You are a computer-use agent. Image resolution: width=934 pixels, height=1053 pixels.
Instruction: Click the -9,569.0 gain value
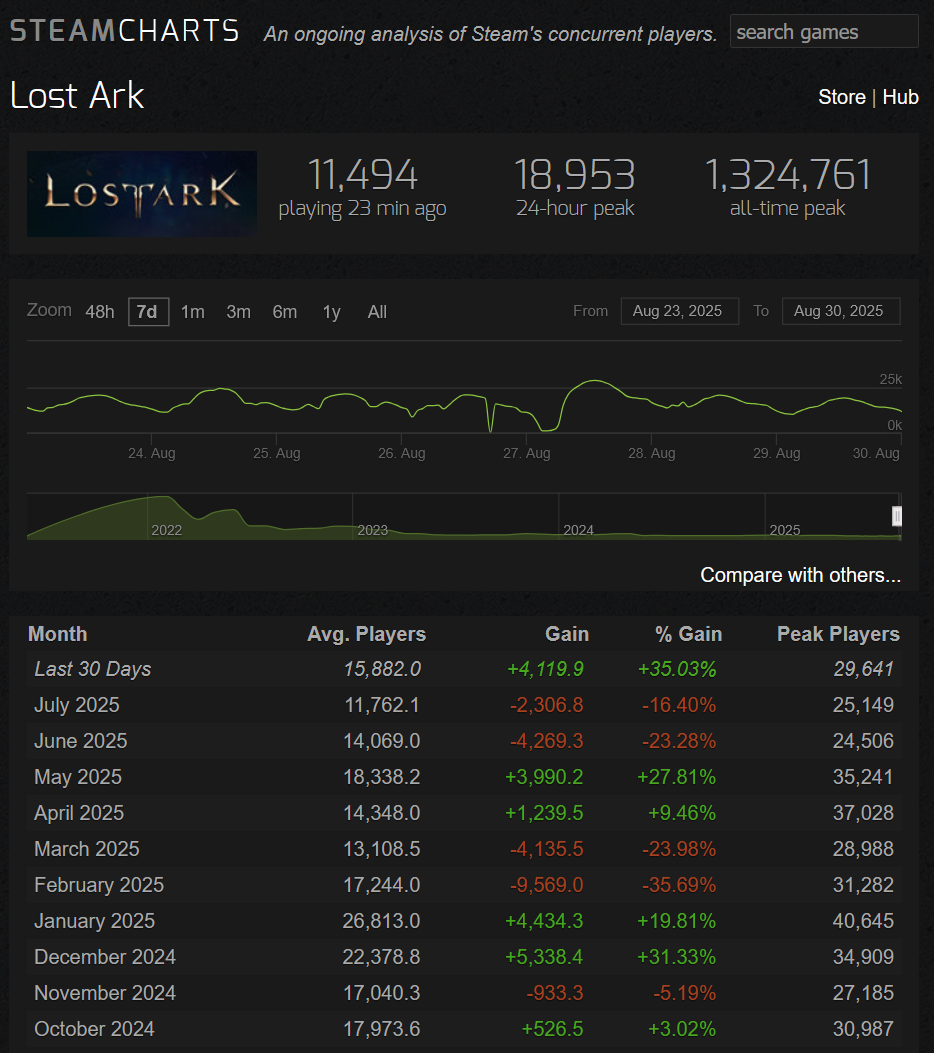547,884
